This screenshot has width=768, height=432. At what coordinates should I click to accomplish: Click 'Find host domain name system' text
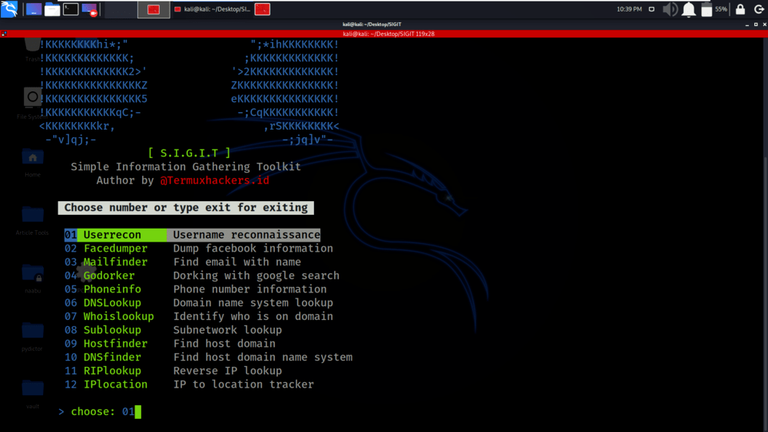(x=263, y=358)
